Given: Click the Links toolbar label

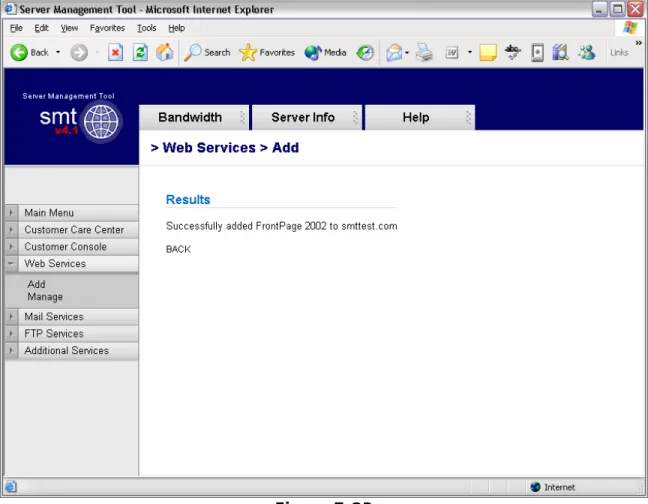Looking at the screenshot, I should point(619,52).
